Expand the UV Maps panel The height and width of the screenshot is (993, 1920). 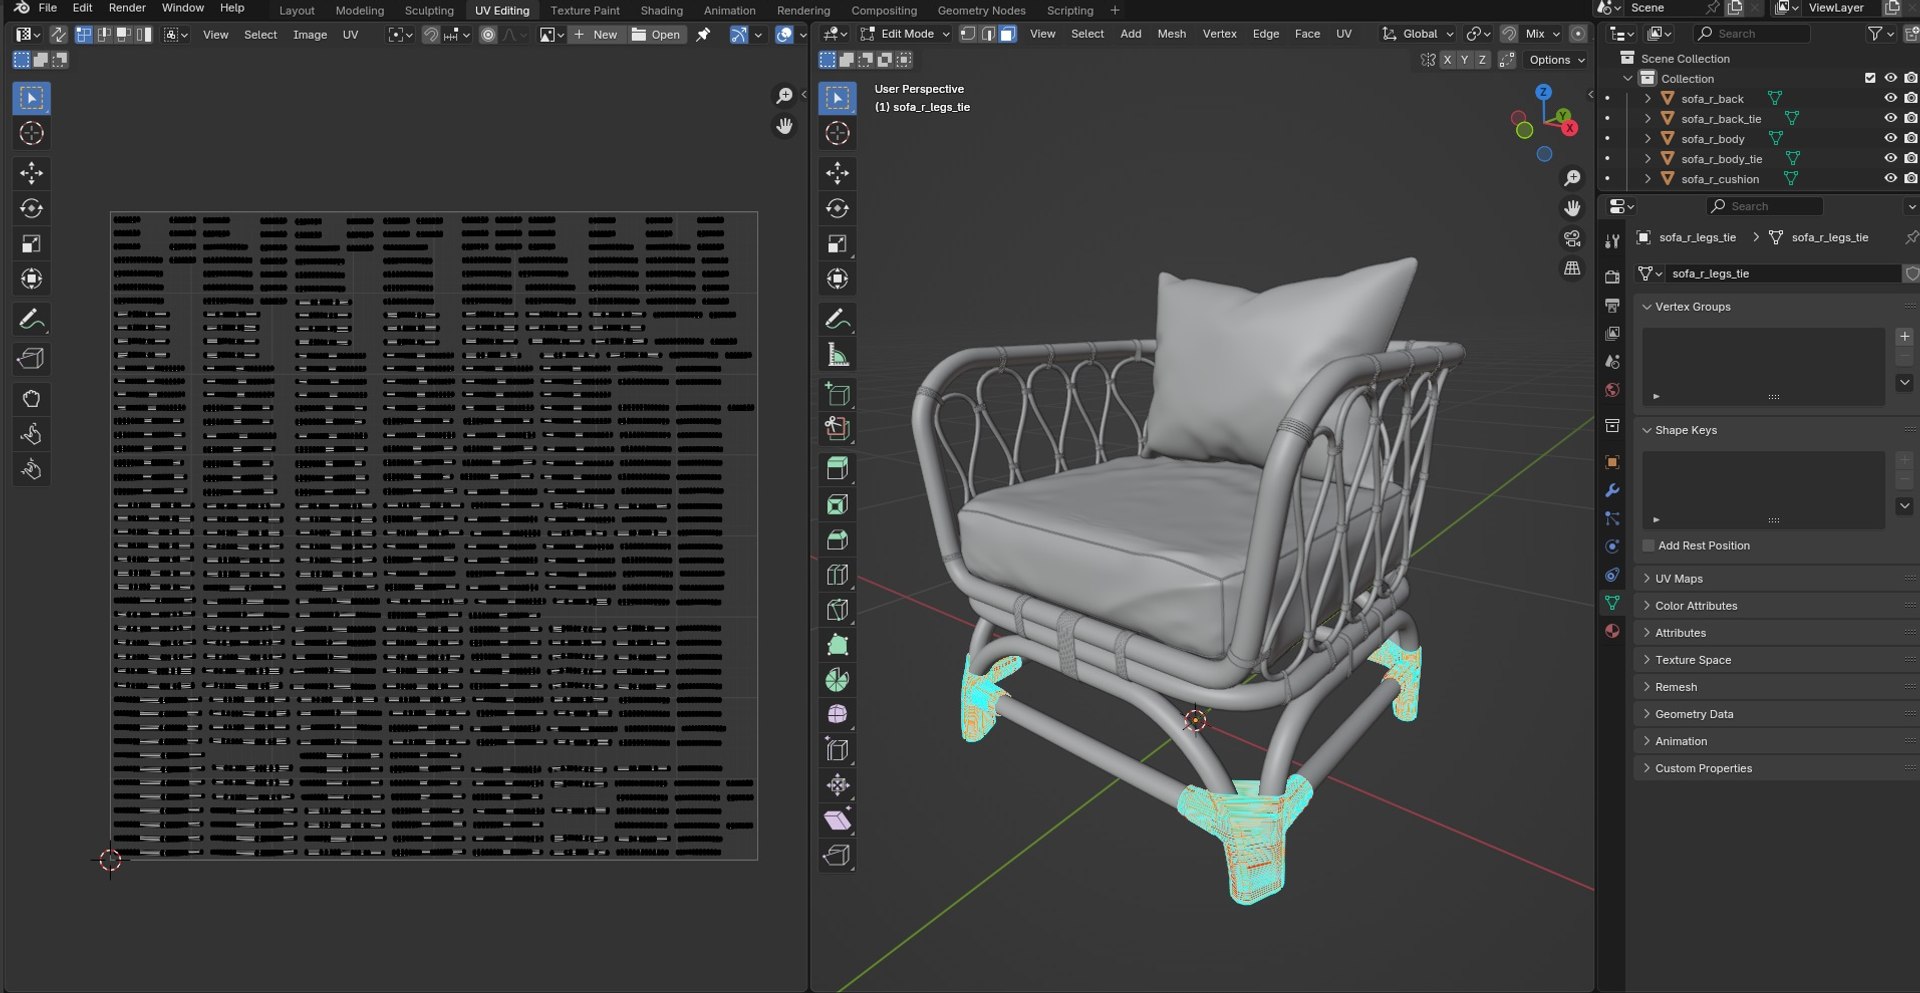click(x=1678, y=579)
